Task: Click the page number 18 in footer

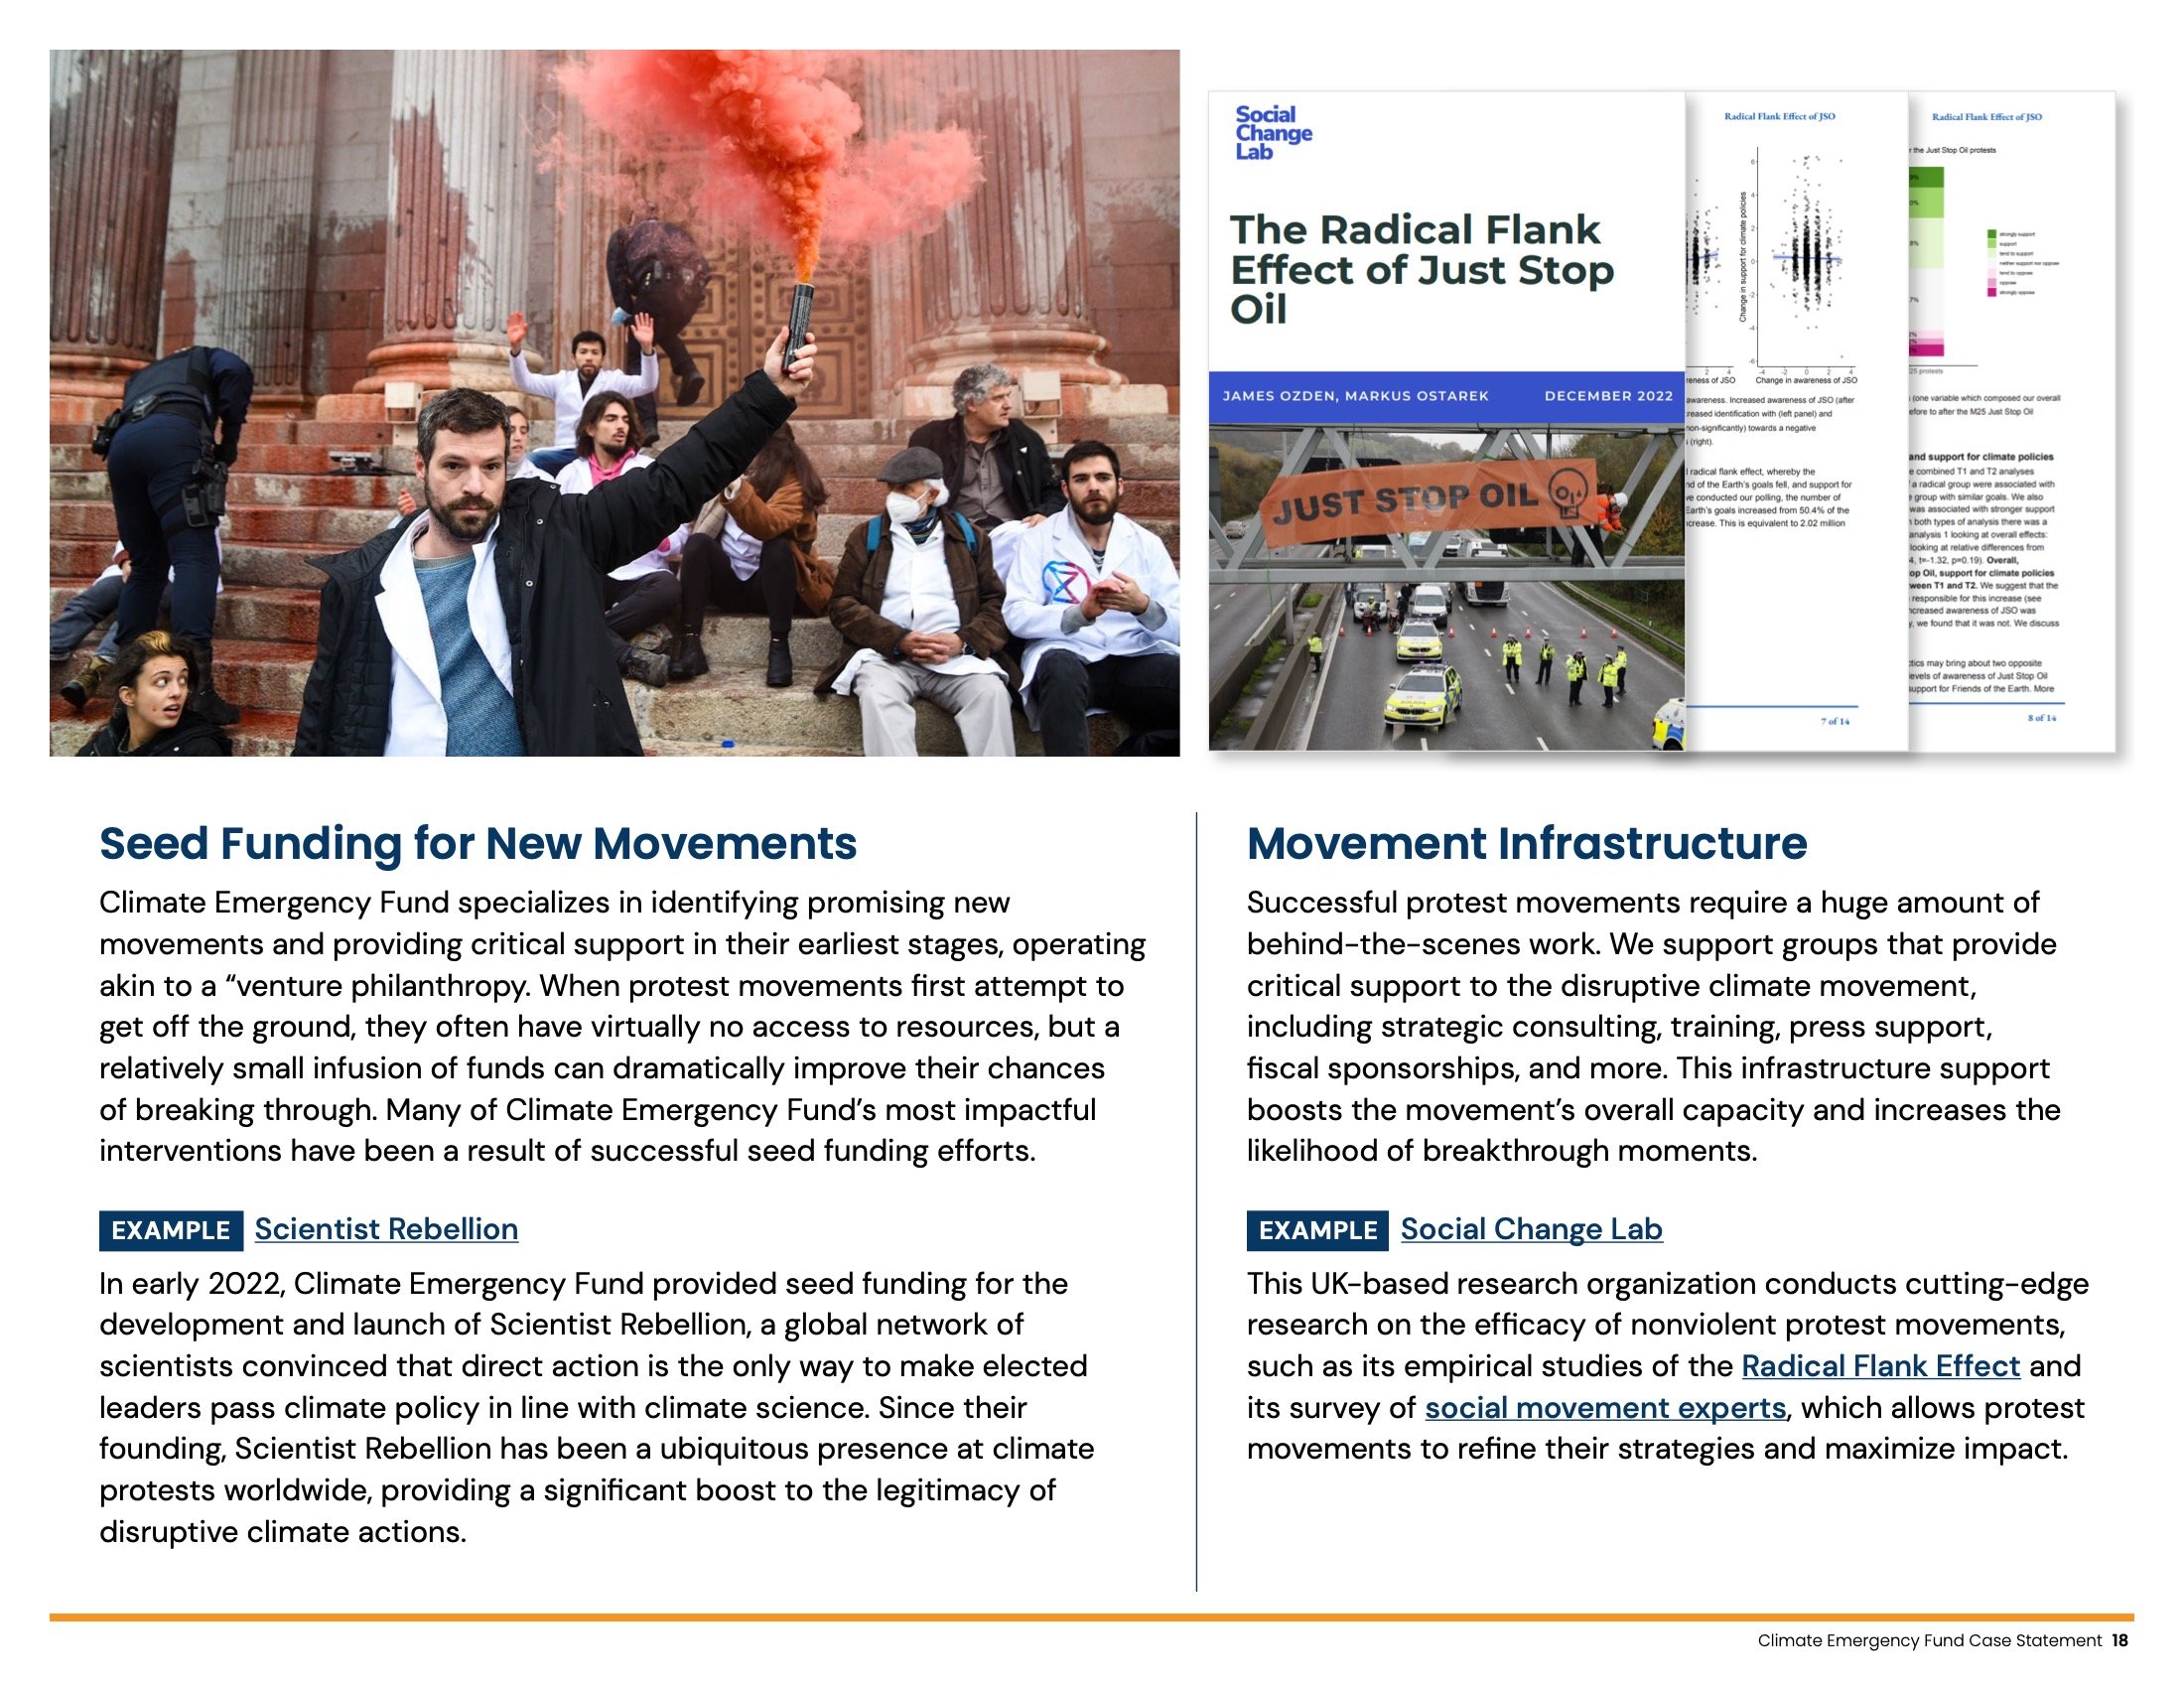Action: pos(2120,1641)
